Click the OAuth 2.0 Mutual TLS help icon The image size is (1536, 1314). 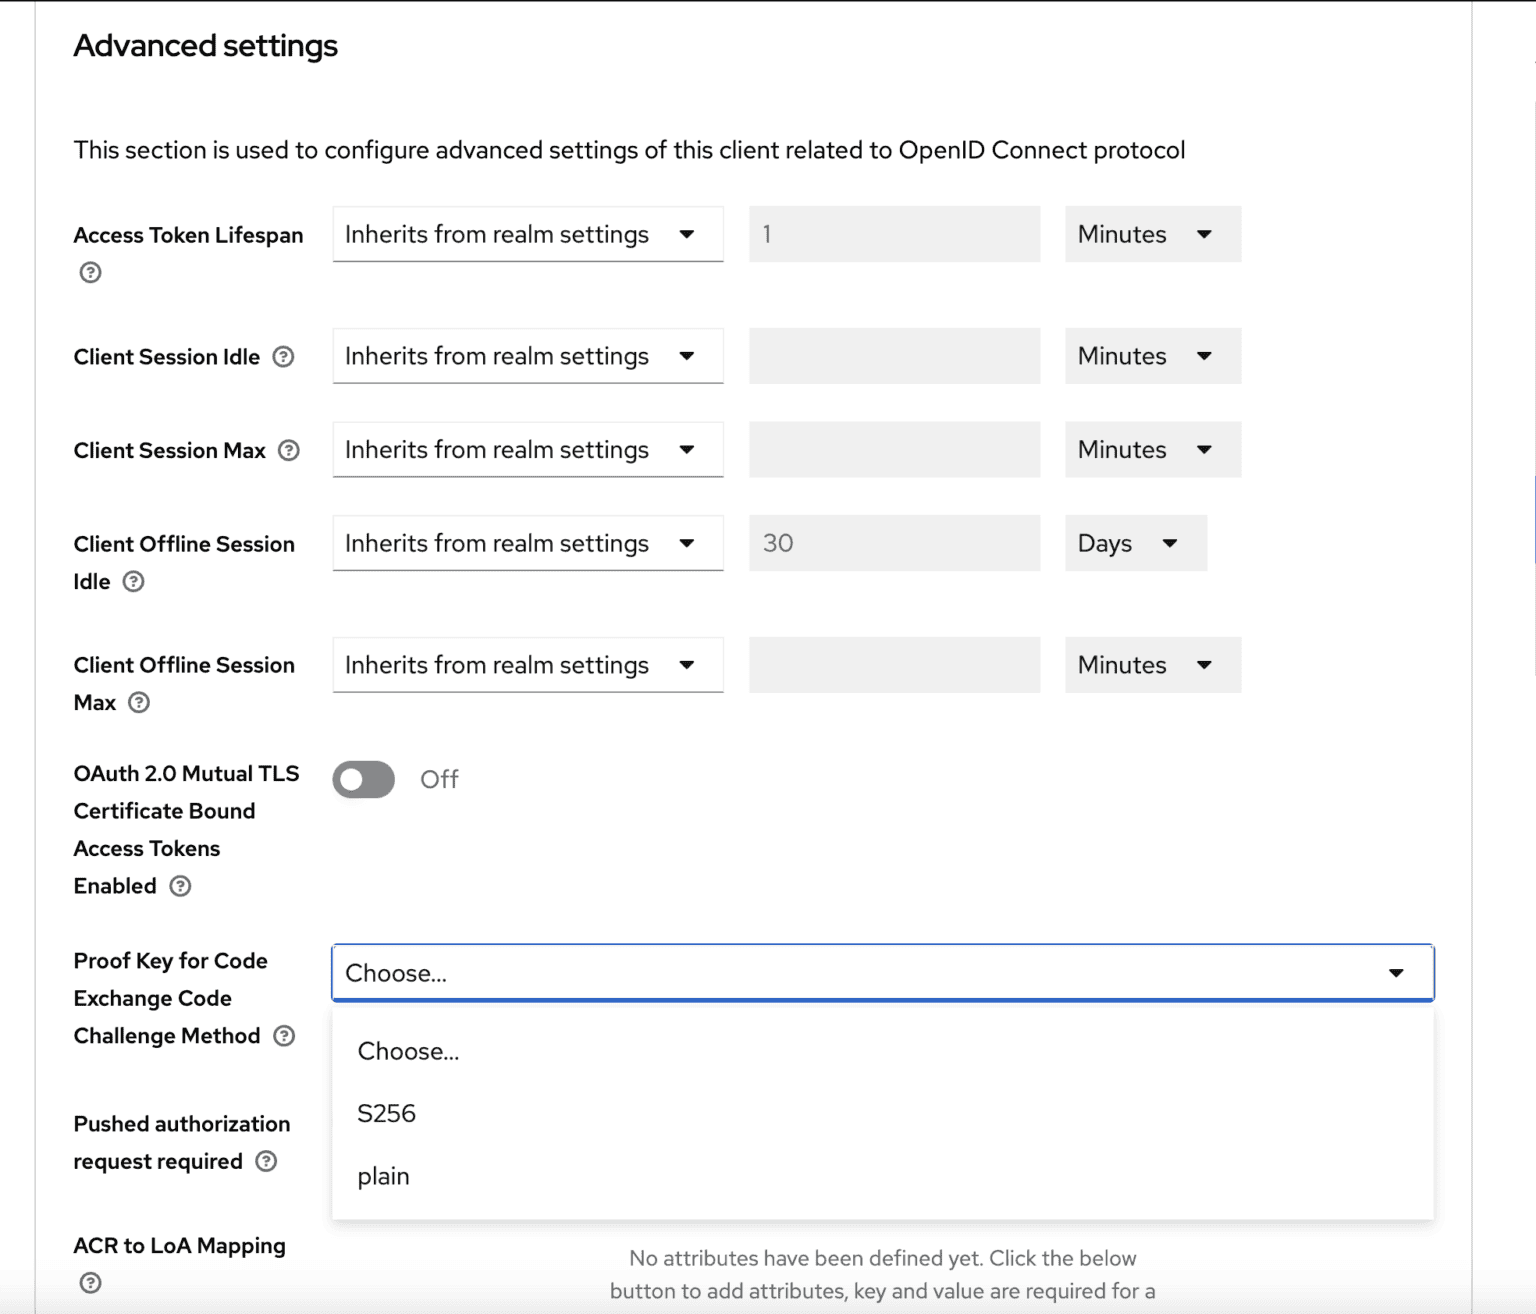point(180,886)
